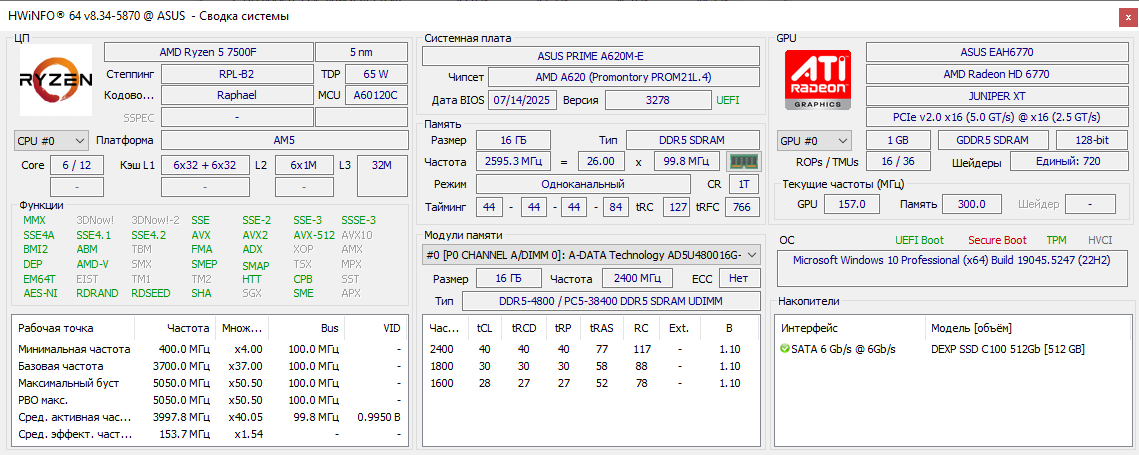
Task: Click the AM5 platform field
Action: point(286,140)
